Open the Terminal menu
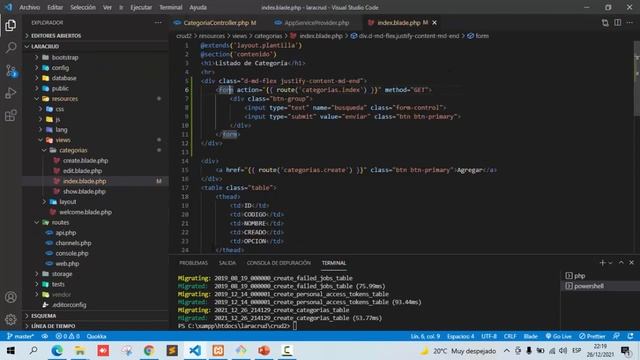Image resolution: width=640 pixels, height=360 pixels. tap(171, 7)
